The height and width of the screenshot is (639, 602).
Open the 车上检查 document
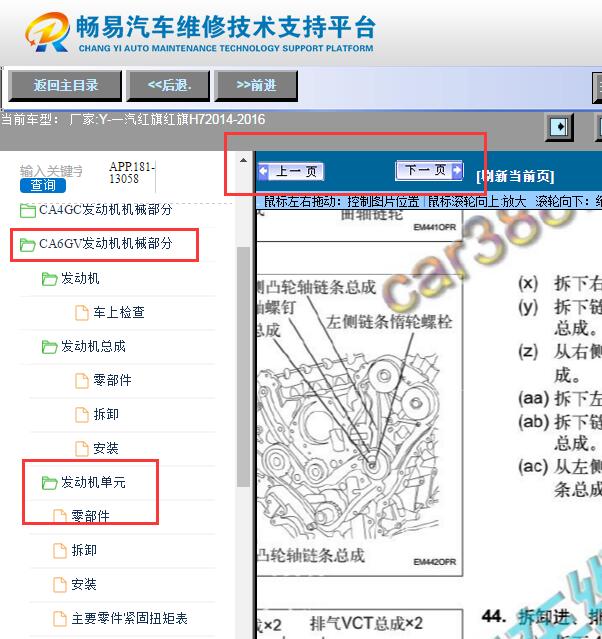[119, 313]
